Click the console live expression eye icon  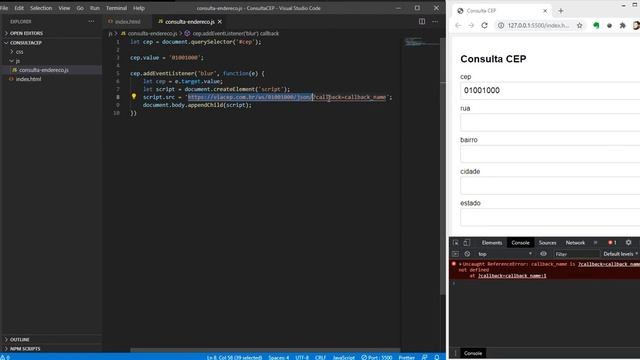tap(543, 254)
